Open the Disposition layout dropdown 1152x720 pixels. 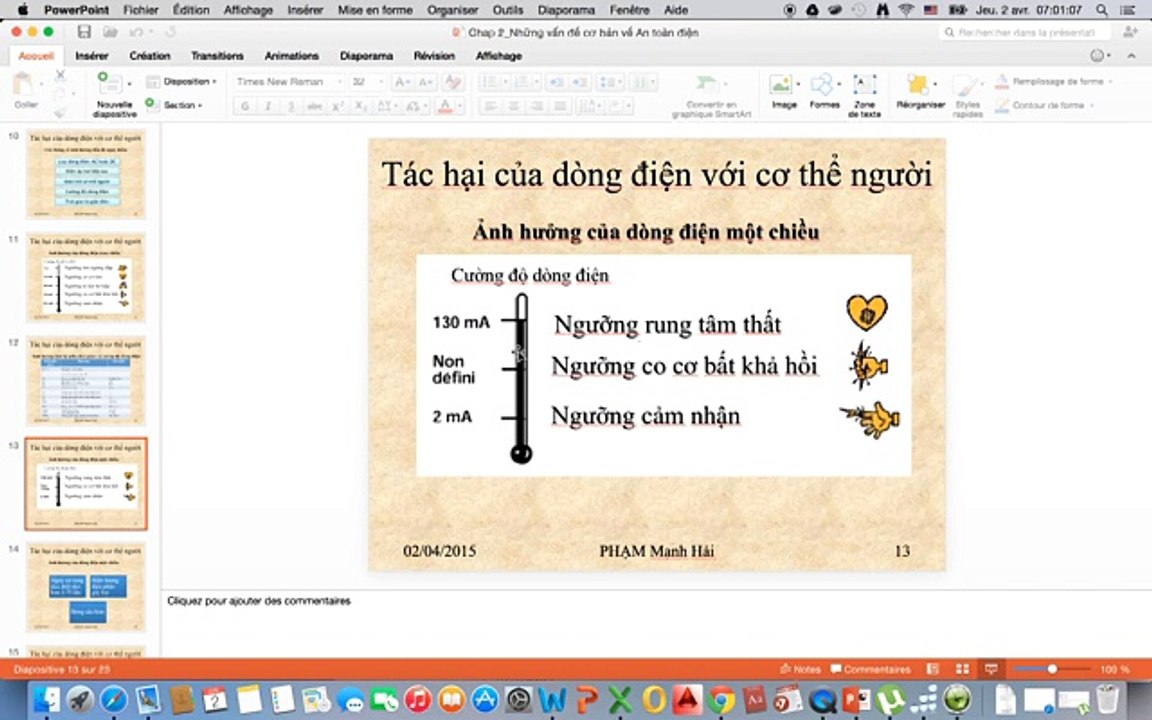tap(181, 82)
